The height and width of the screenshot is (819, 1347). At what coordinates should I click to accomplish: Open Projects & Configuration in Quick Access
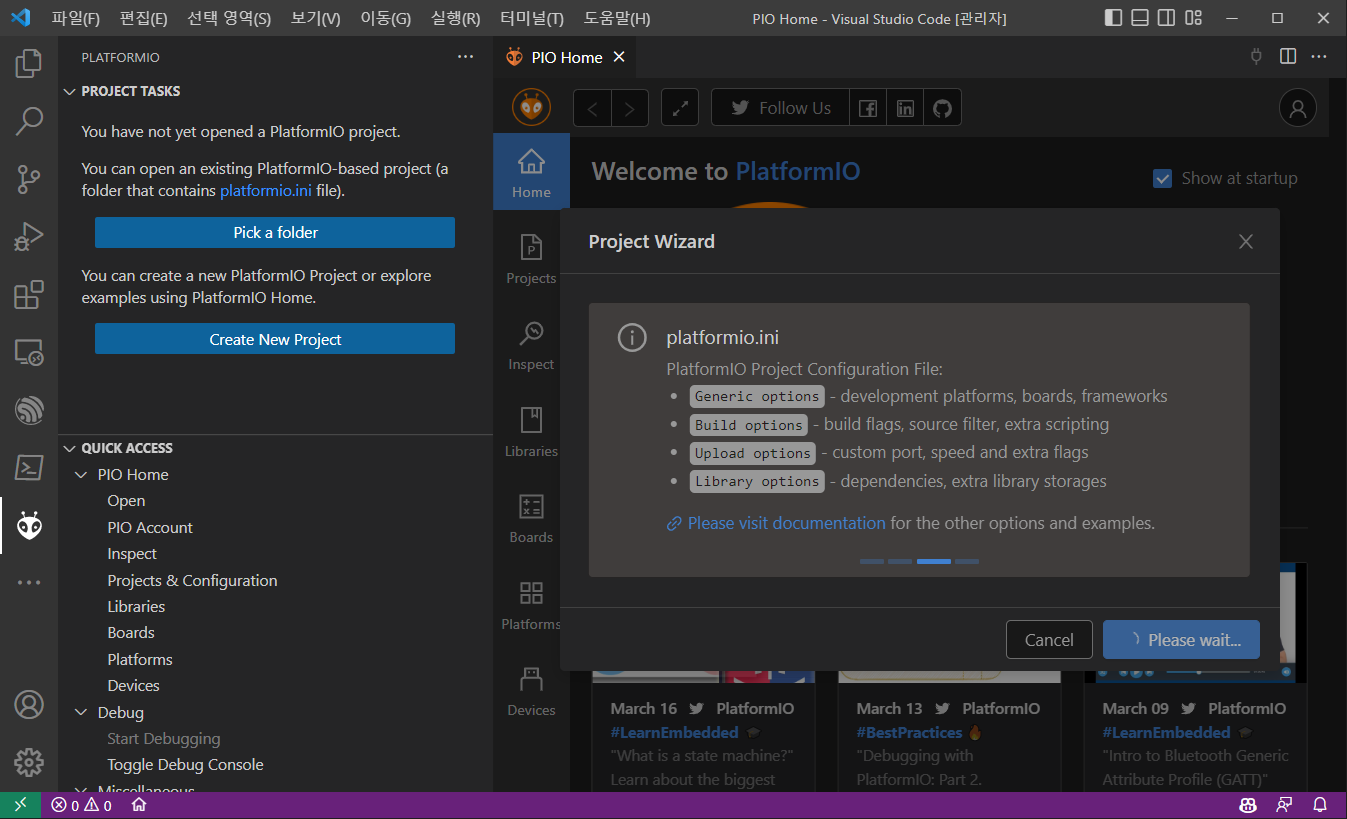[x=192, y=581]
